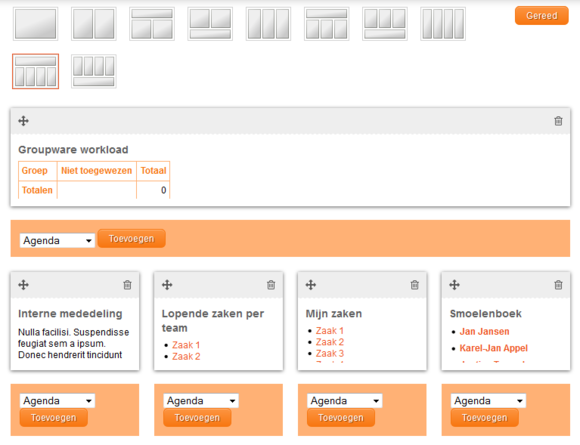Delete the Groupware workload widget via trash icon
580x445 pixels.
tap(558, 121)
